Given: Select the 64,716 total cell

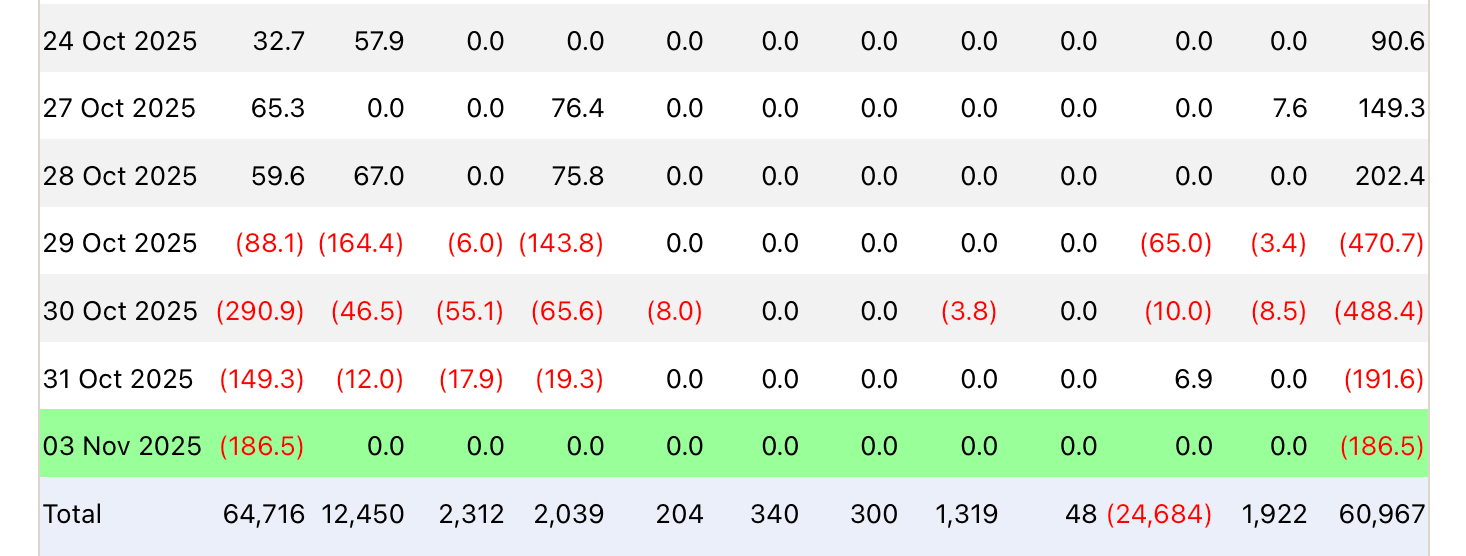Looking at the screenshot, I should coord(263,514).
